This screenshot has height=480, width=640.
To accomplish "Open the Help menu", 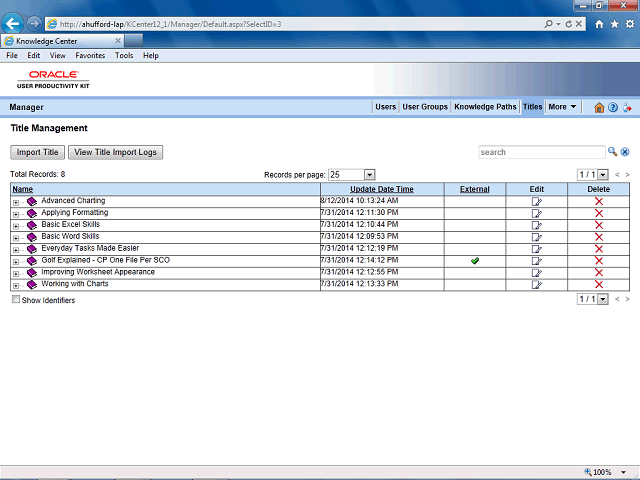I will point(150,56).
